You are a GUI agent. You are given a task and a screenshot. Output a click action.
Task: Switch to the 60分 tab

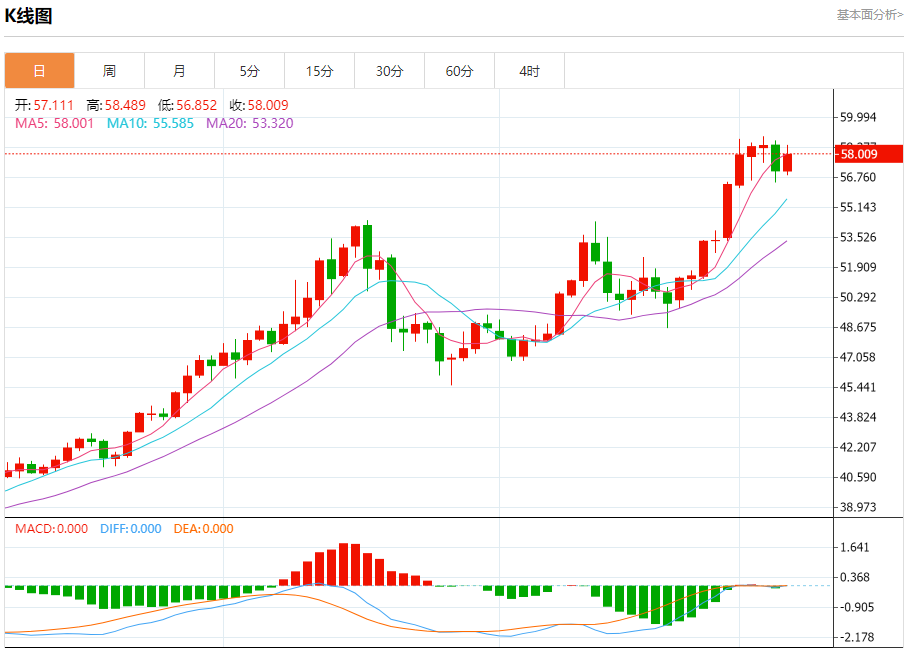[459, 71]
